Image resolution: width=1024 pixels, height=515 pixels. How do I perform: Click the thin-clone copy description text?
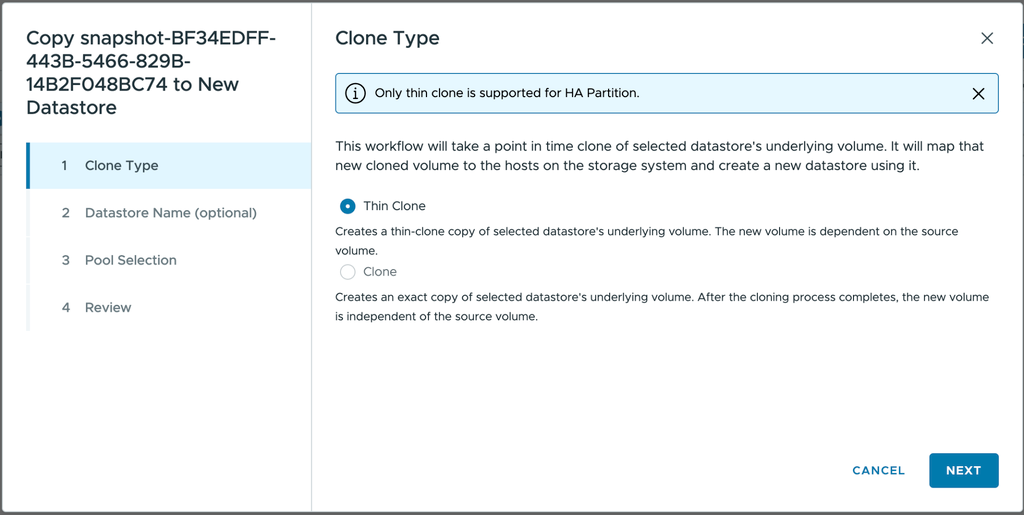[647, 241]
